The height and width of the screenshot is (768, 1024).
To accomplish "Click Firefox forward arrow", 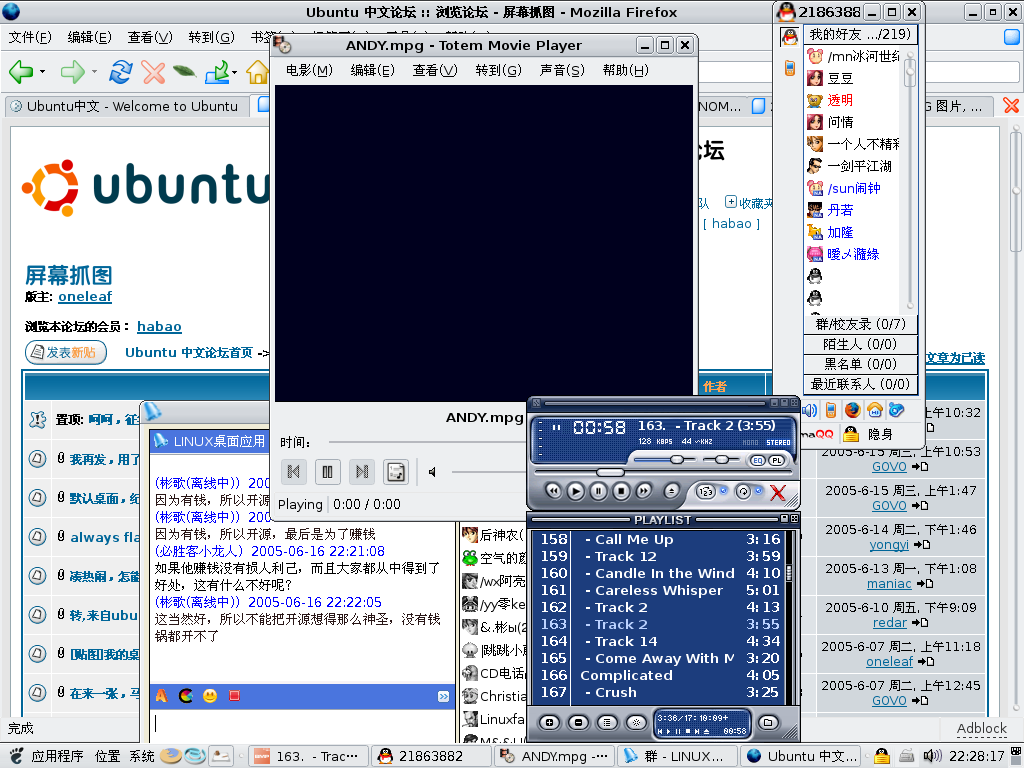I will pyautogui.click(x=72, y=71).
